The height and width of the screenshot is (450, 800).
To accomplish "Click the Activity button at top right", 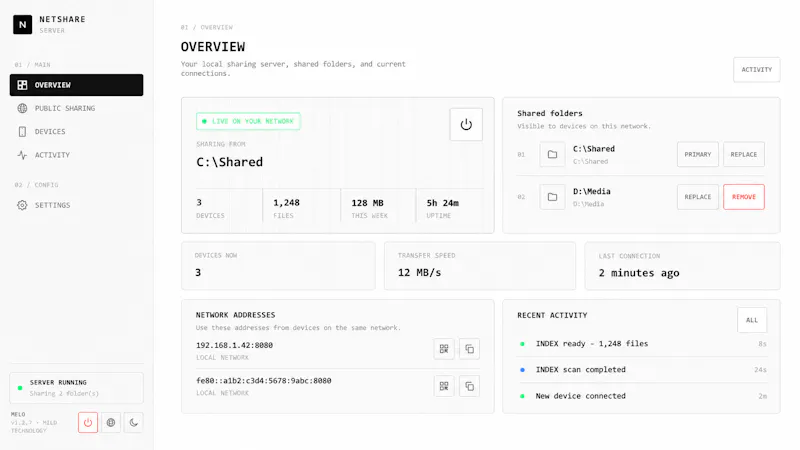I will point(757,69).
